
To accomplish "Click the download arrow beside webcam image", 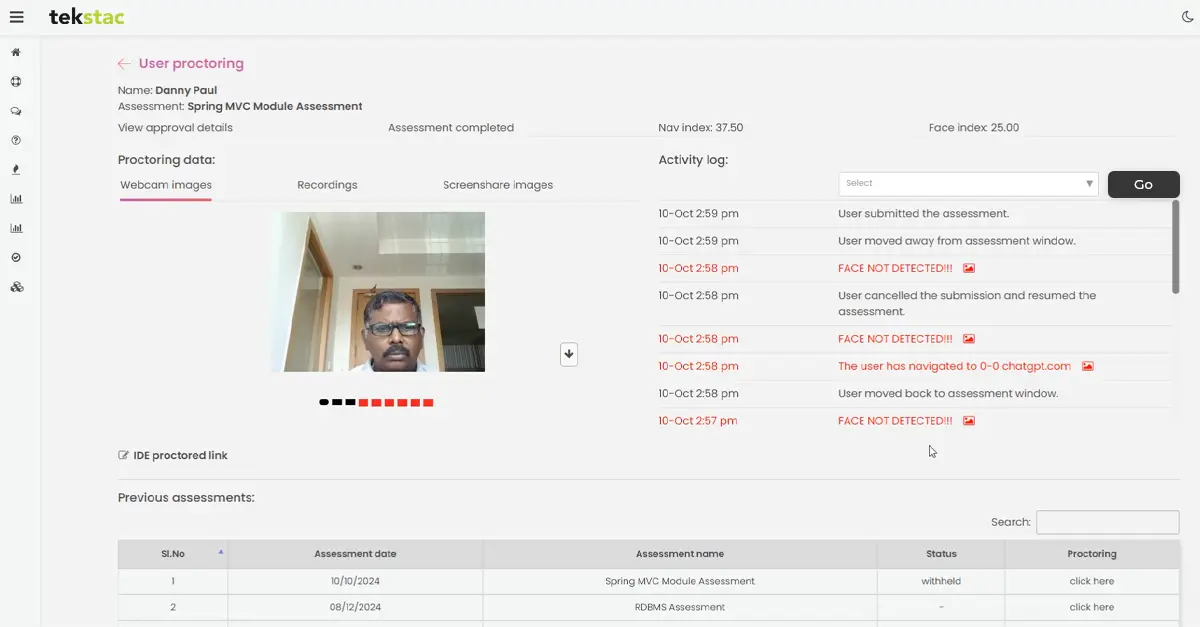I will tap(569, 354).
